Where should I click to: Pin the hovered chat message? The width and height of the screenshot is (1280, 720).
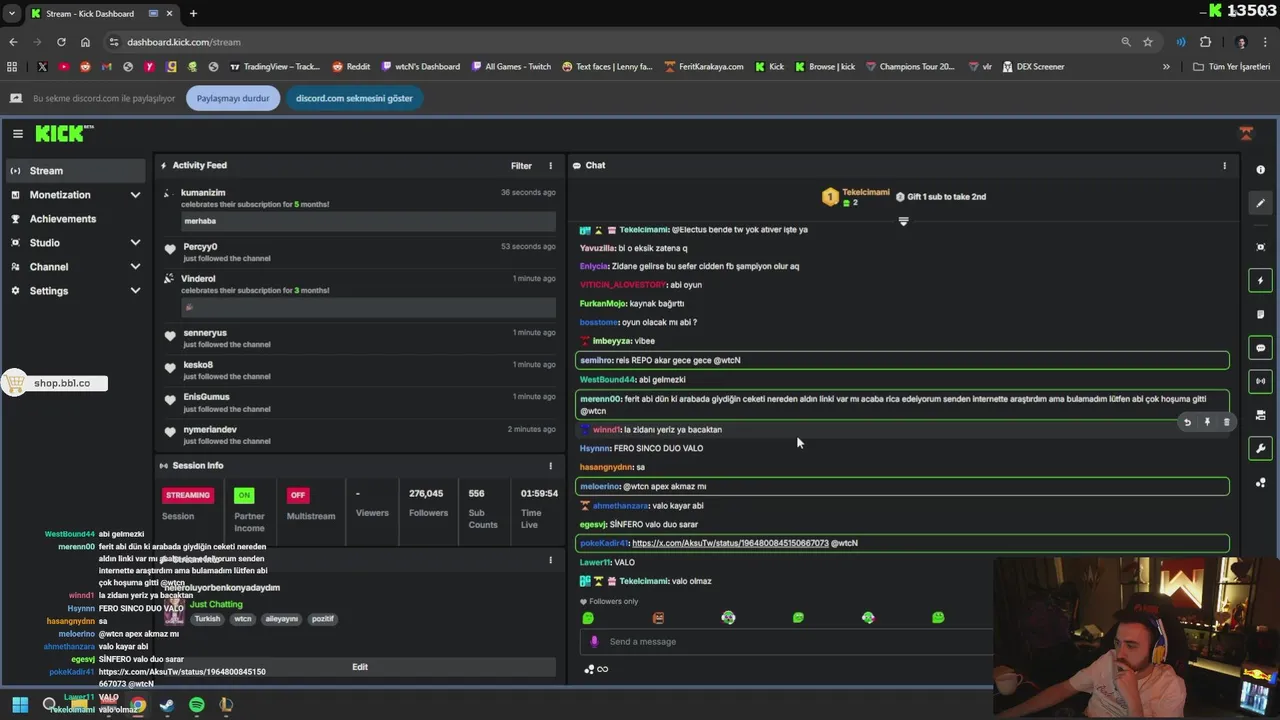click(x=1207, y=422)
